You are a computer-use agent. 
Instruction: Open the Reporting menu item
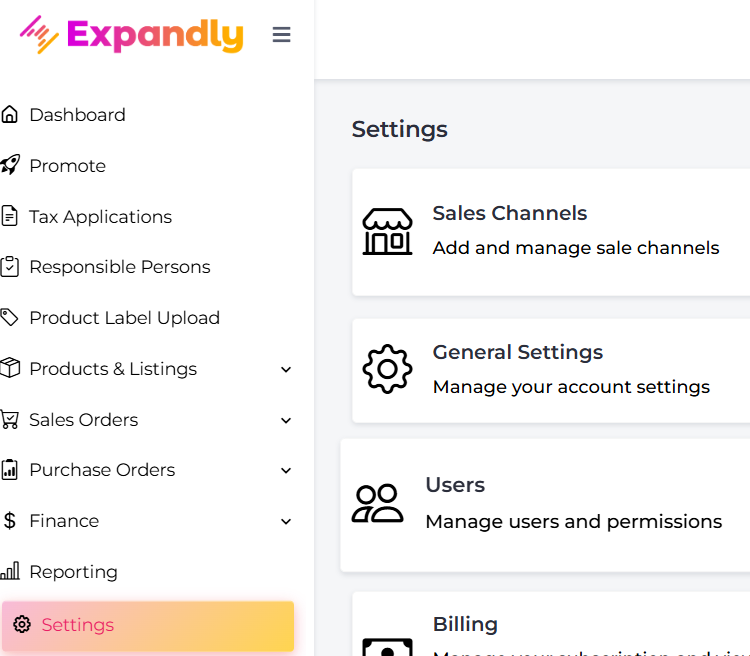[x=74, y=572]
